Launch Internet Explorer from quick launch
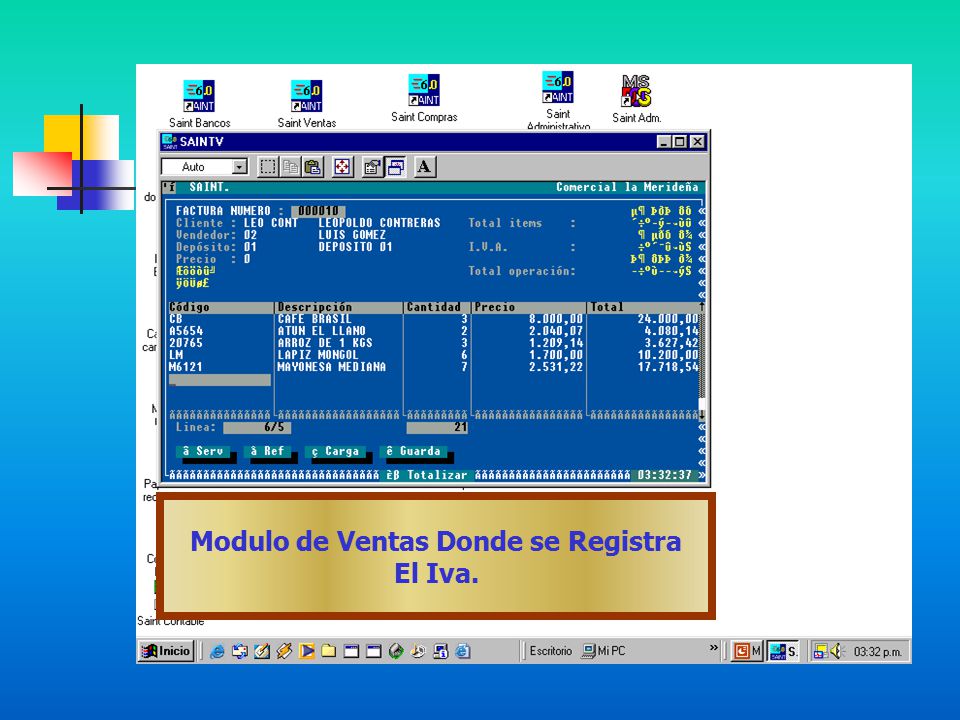960x720 pixels. (217, 651)
